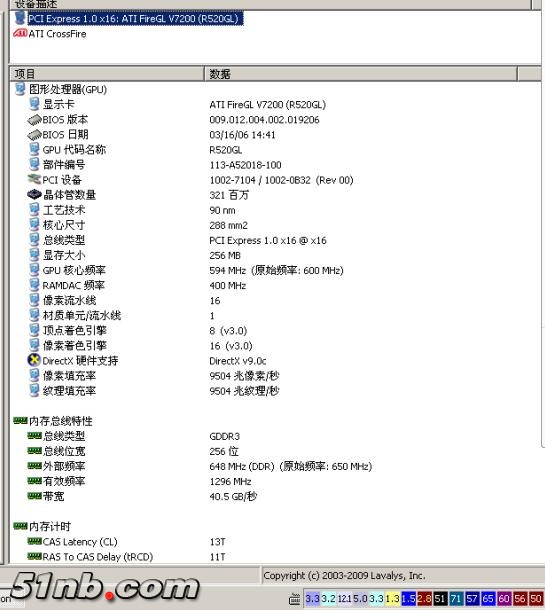Click the 像素填充率 row icon
Image resolution: width=545 pixels, height=610 pixels.
[34, 375]
